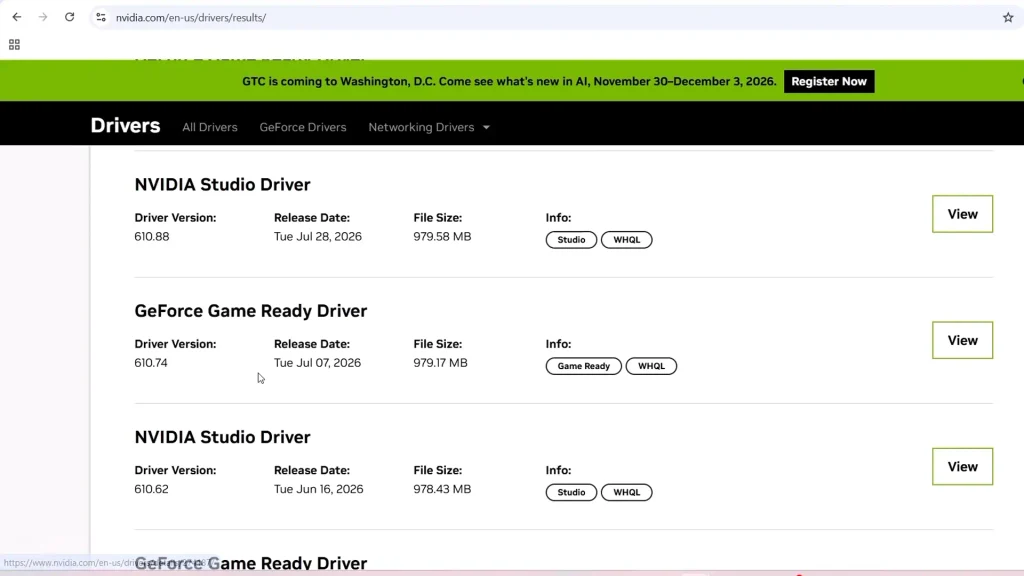View NVIDIA Studio Driver version 610.62
Screen dimensions: 1024x576
click(x=962, y=466)
